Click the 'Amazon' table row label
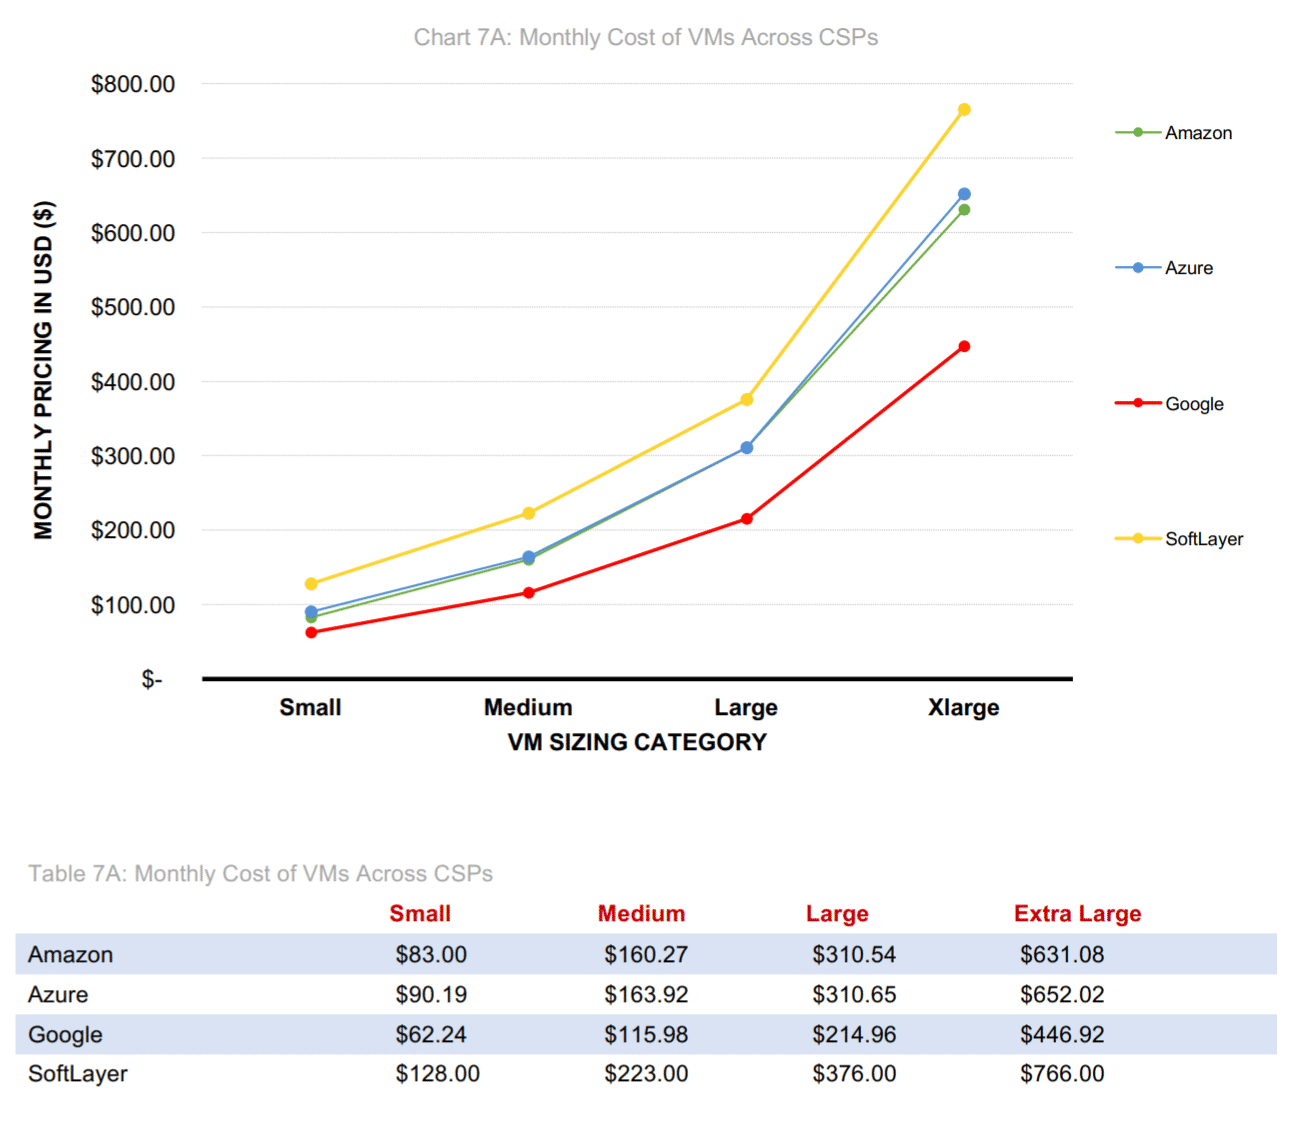This screenshot has width=1297, height=1139. [70, 955]
